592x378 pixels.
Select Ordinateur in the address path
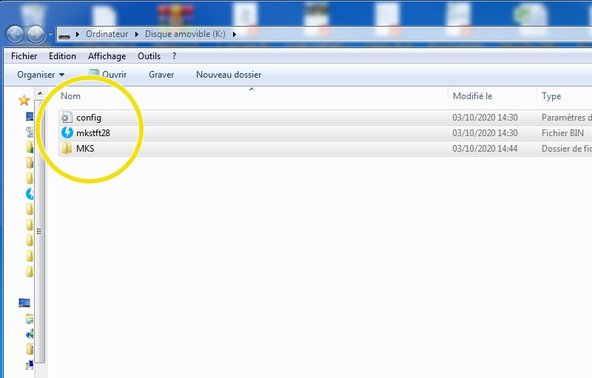click(x=107, y=34)
